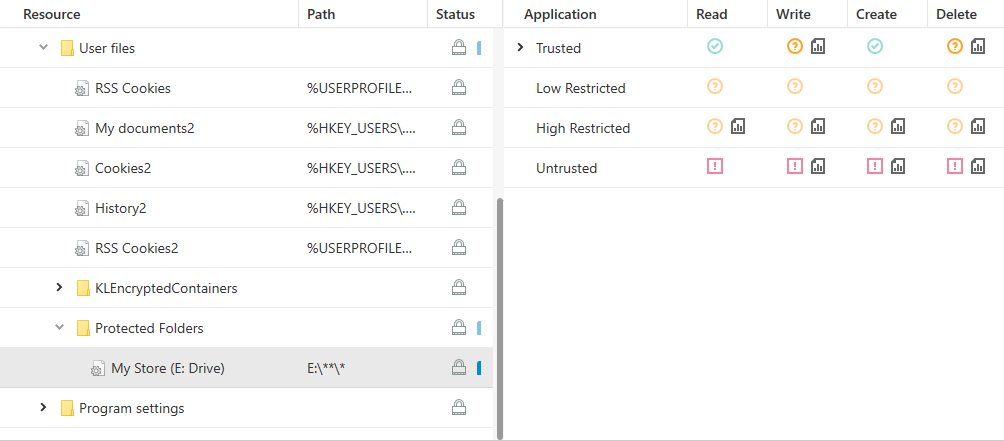Screen dimensions: 1004x441
Task: Click the Resource column header
Action: tap(52, 14)
